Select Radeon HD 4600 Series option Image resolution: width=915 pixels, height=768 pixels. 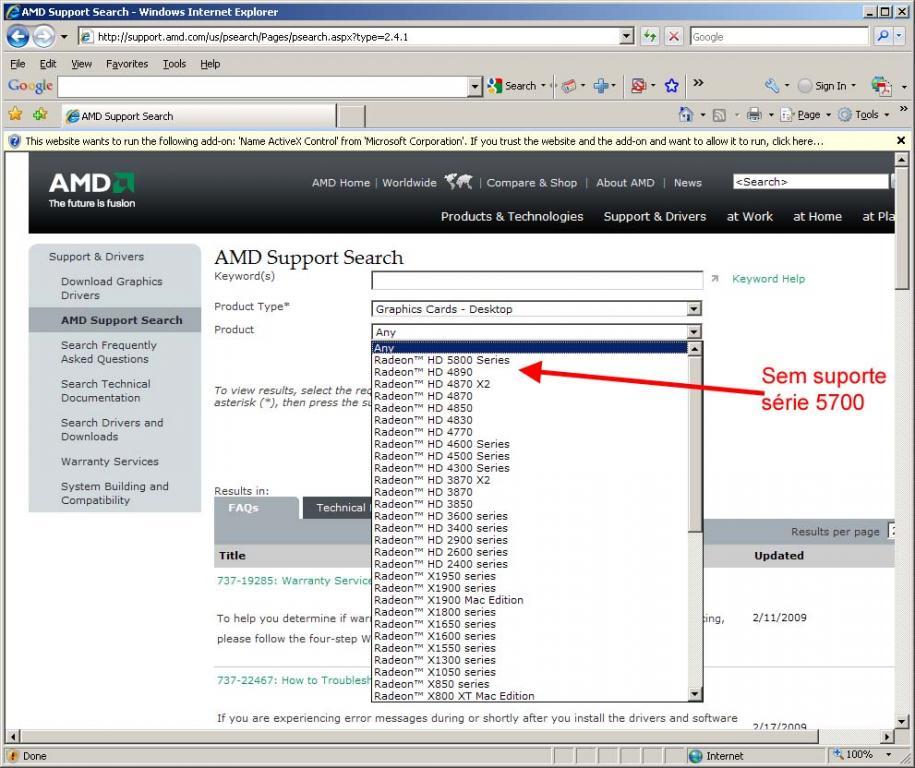tap(530, 444)
